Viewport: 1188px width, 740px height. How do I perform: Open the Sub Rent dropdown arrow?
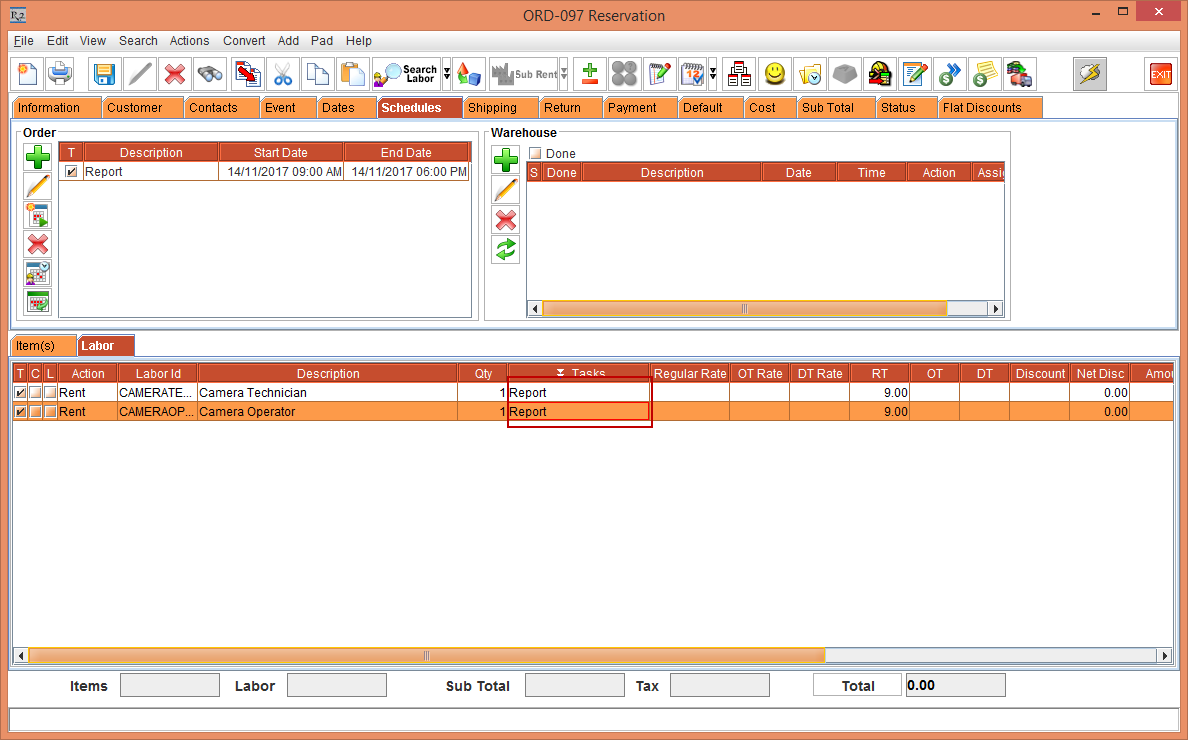pyautogui.click(x=562, y=74)
